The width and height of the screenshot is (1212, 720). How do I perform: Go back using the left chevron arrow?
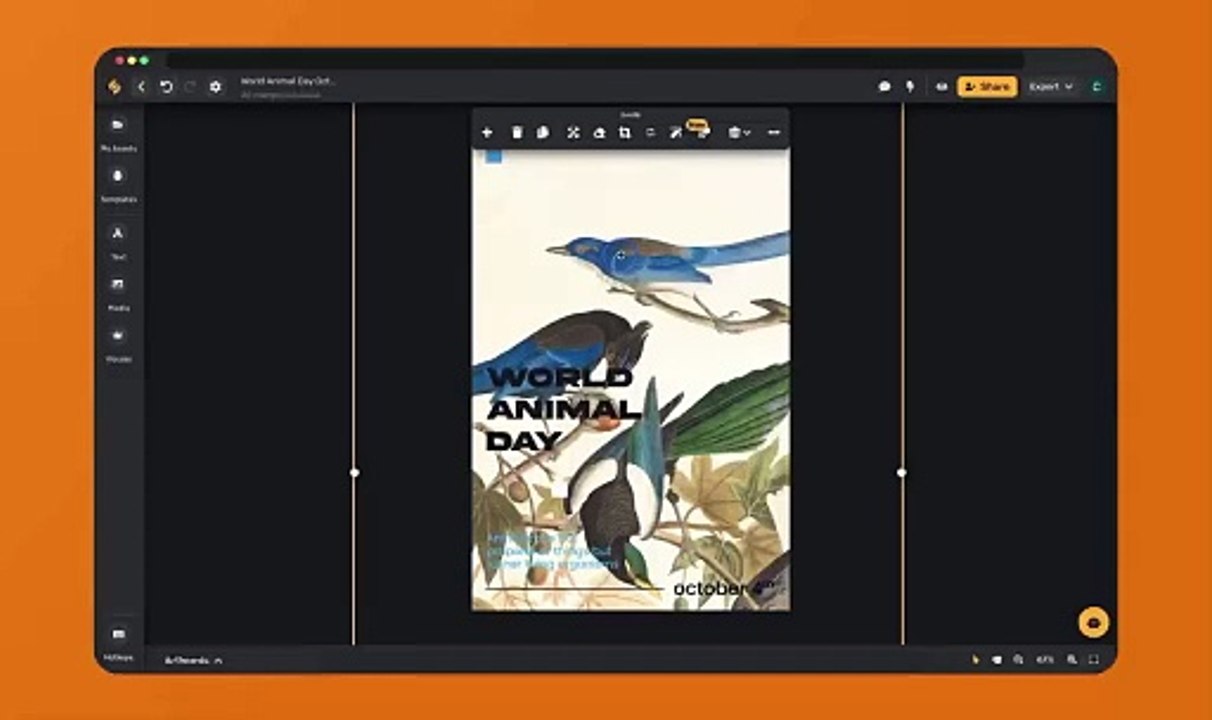coord(141,87)
